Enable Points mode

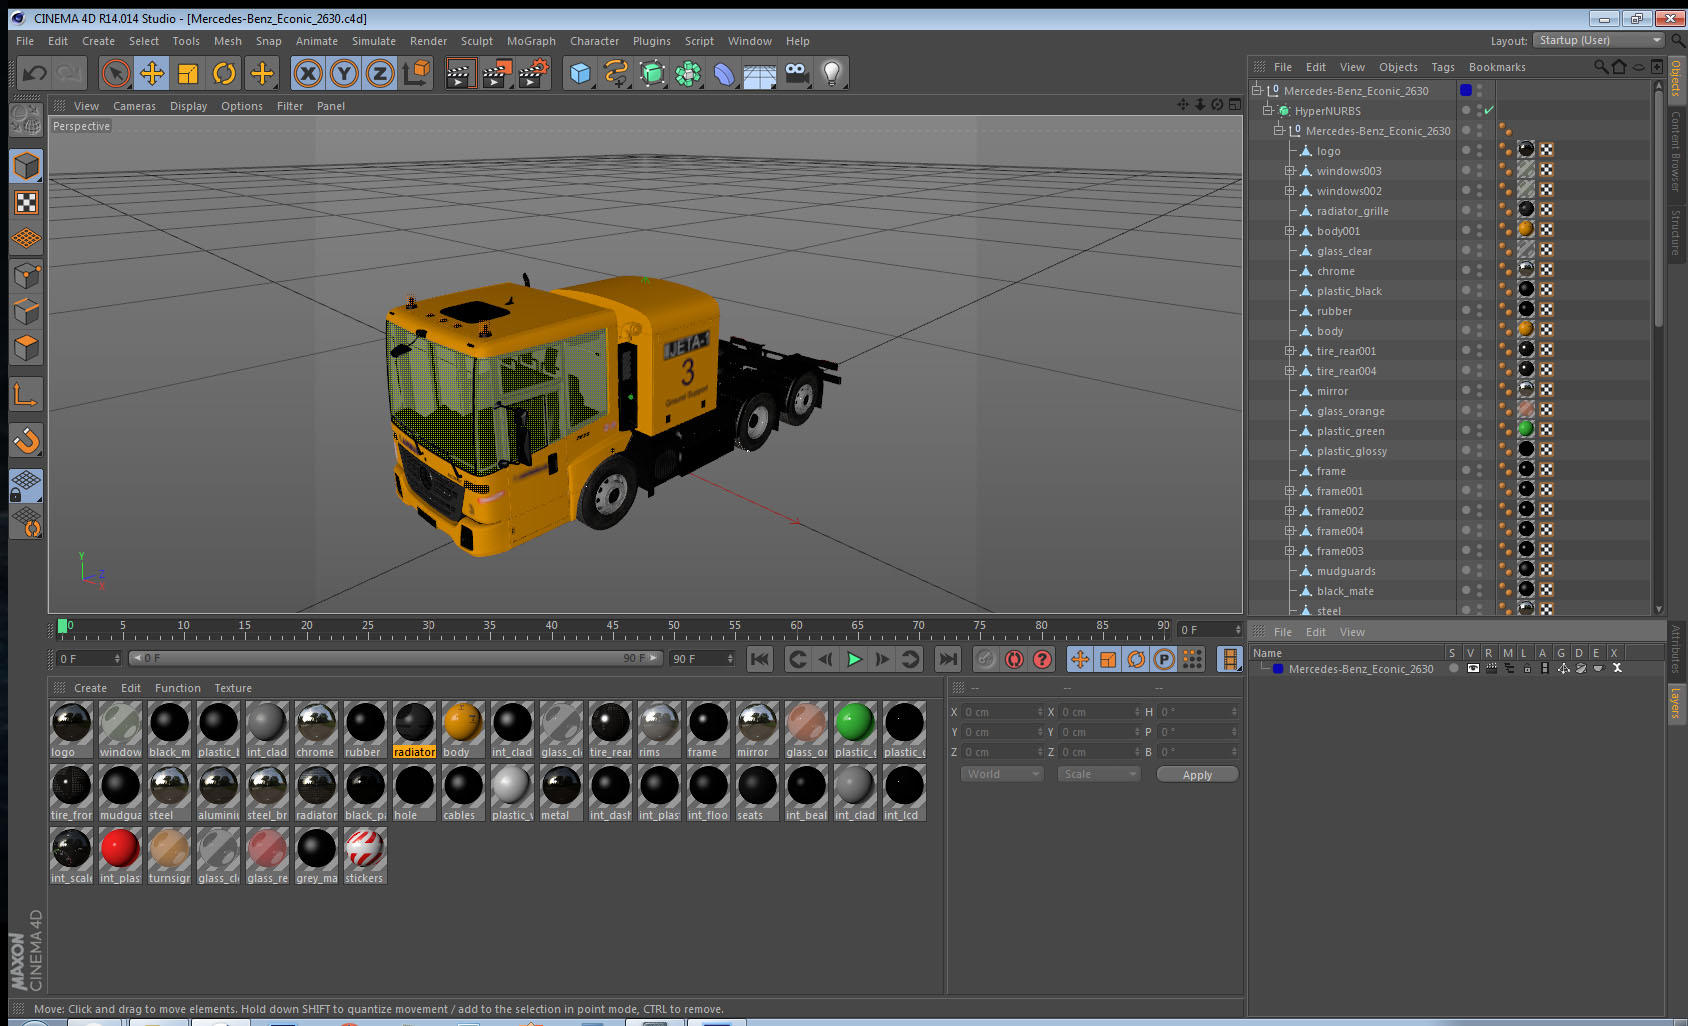pyautogui.click(x=26, y=275)
